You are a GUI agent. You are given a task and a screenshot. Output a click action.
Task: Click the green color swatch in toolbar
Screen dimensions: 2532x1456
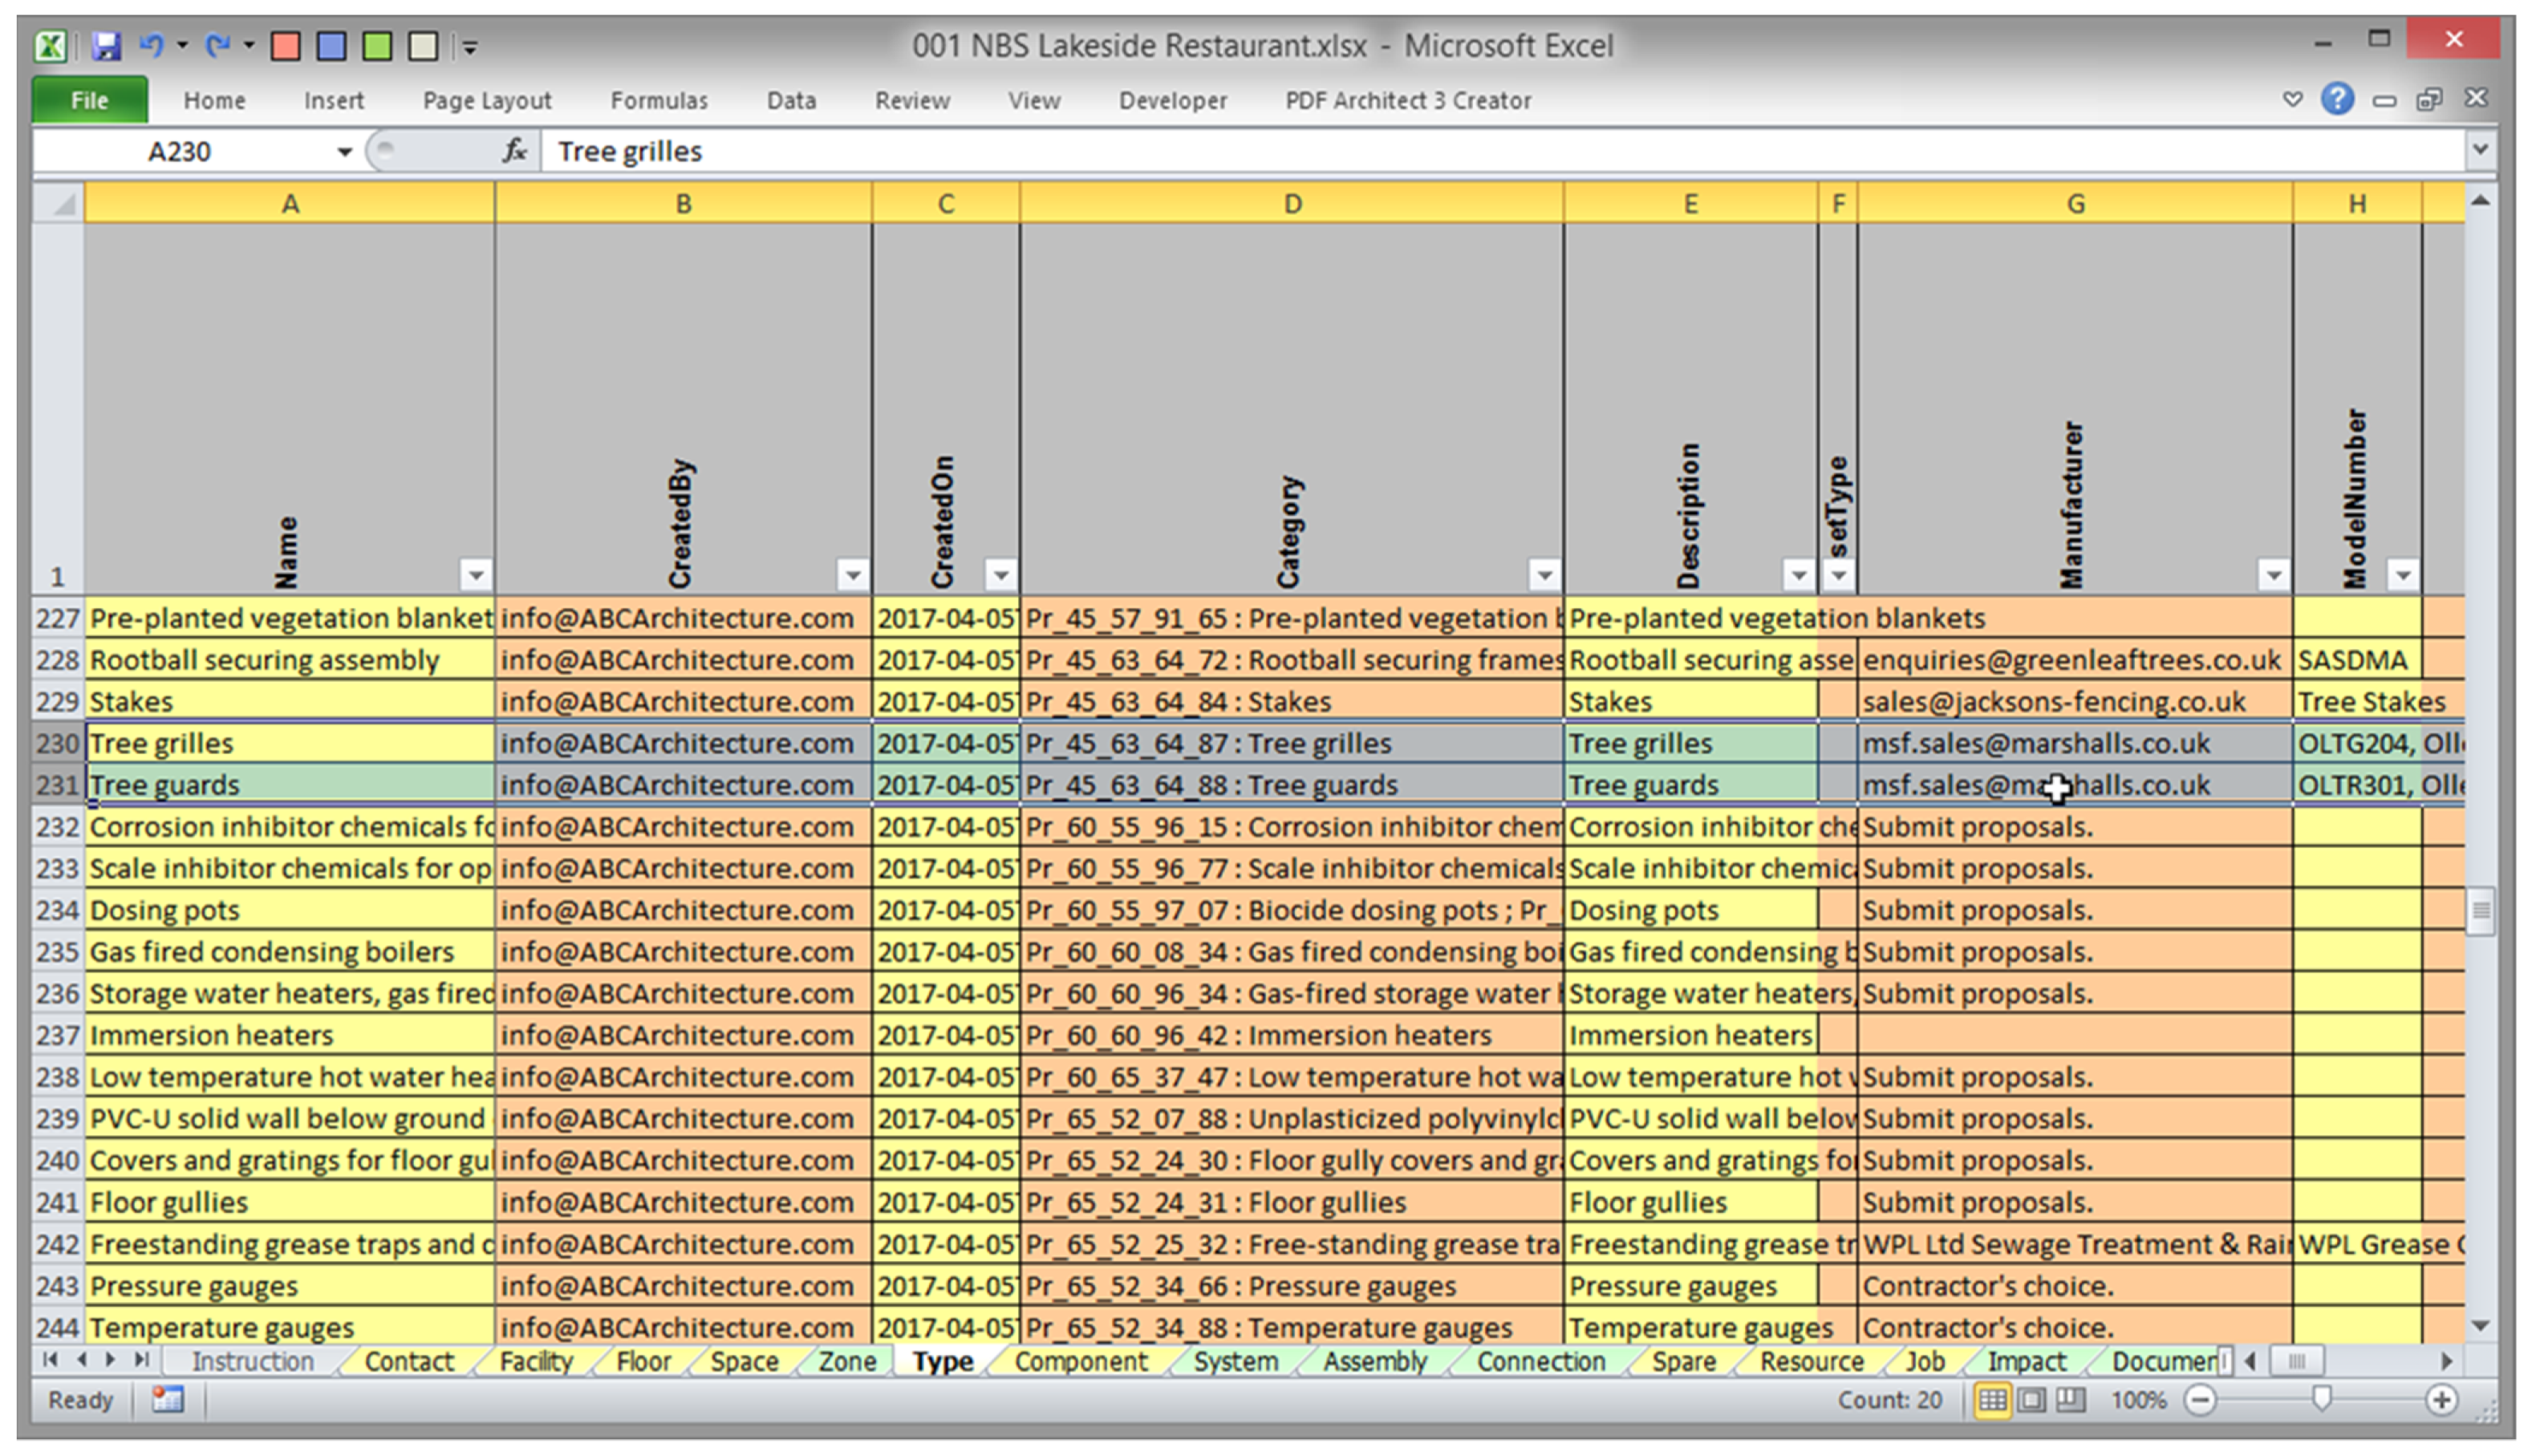point(377,46)
